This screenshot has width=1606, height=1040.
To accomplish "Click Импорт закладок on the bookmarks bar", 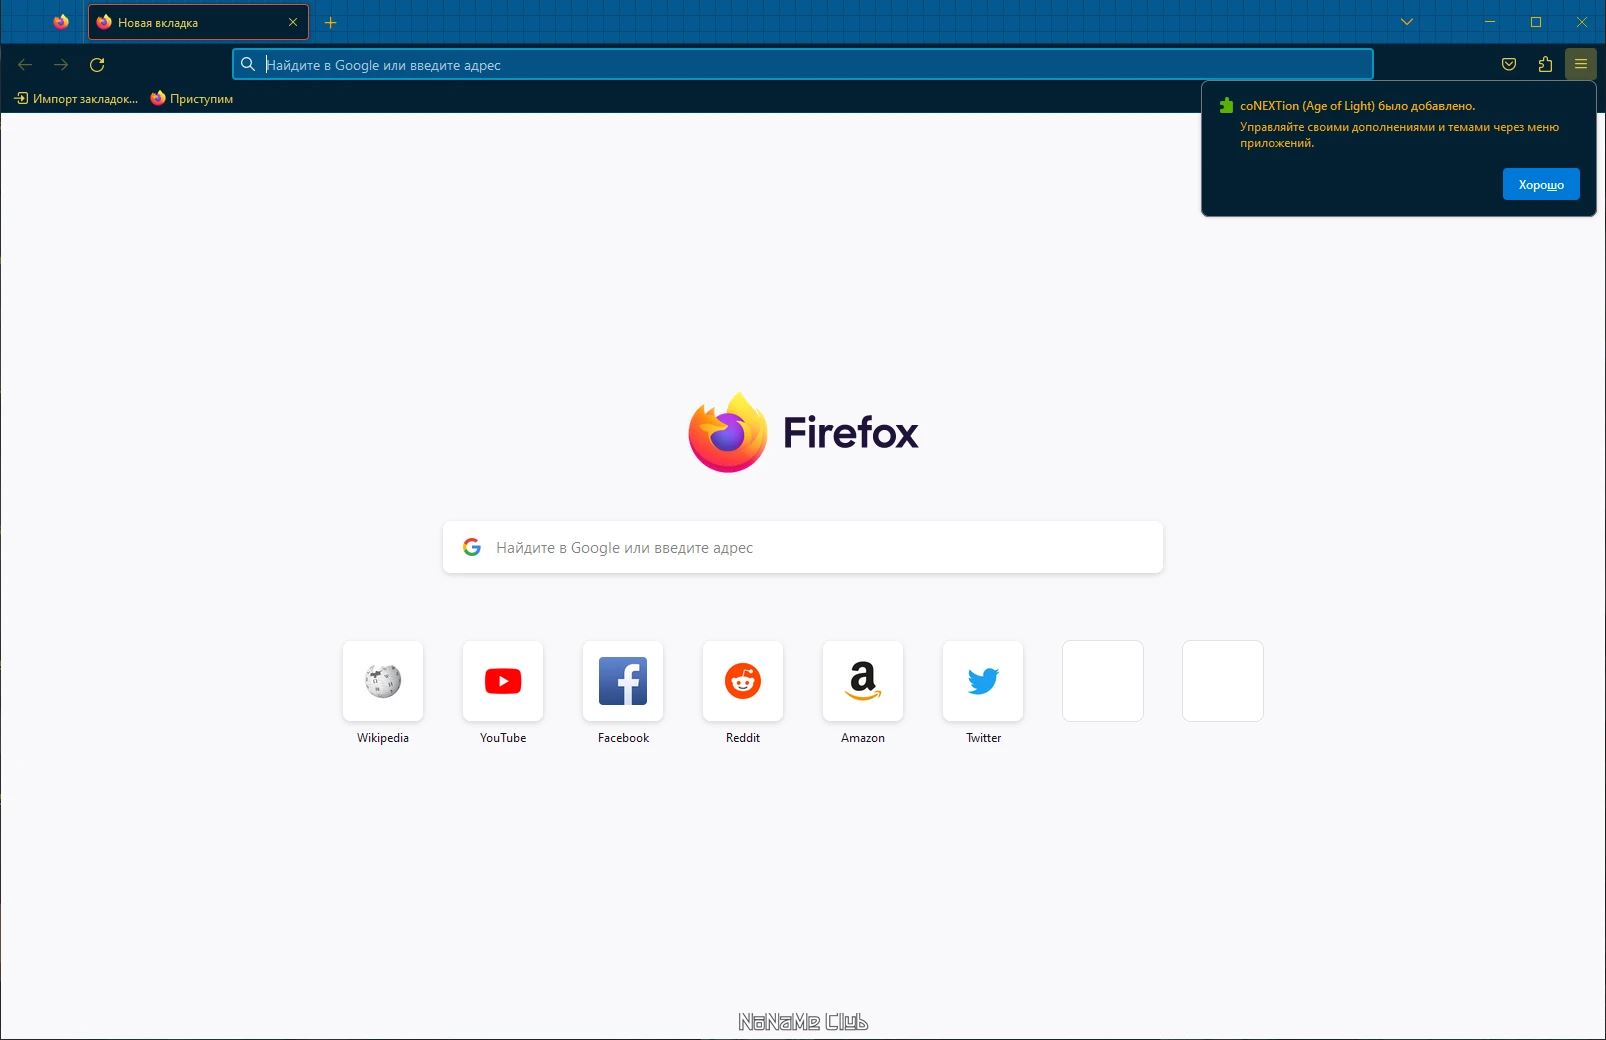I will [x=78, y=98].
